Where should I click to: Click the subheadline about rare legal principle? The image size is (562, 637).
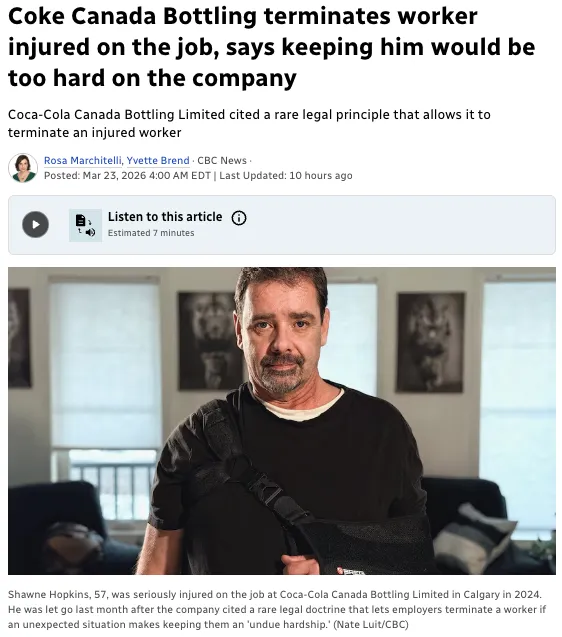coord(249,124)
